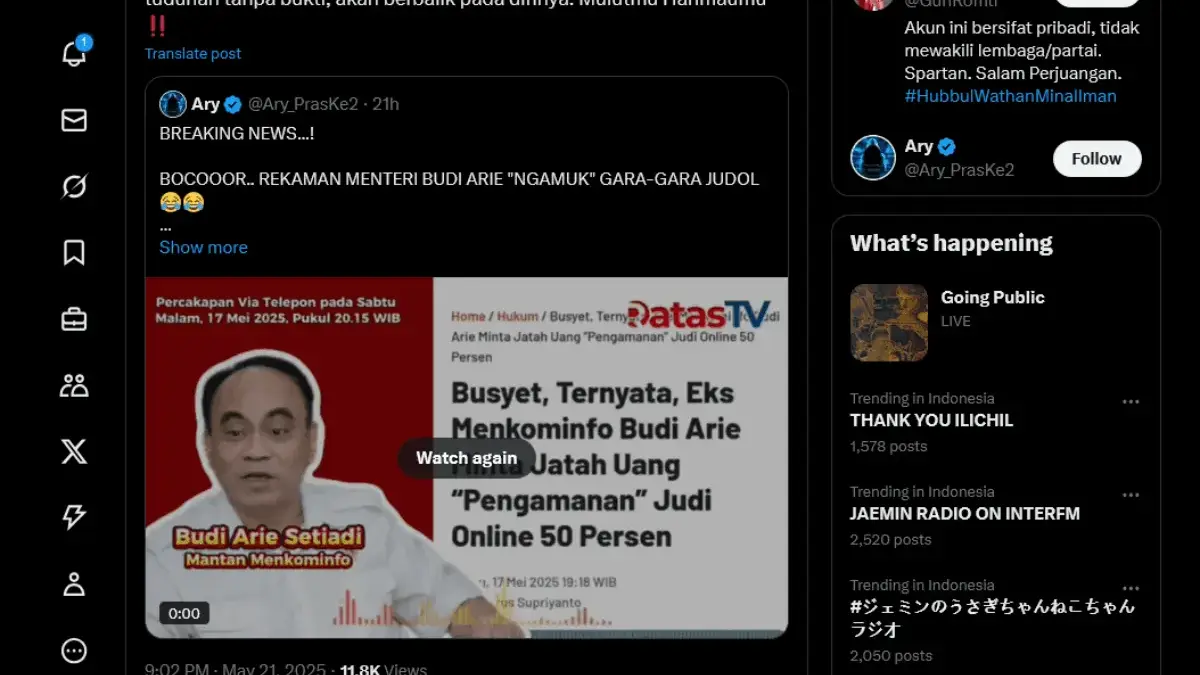Click 11.8K Views count

(x=383, y=669)
